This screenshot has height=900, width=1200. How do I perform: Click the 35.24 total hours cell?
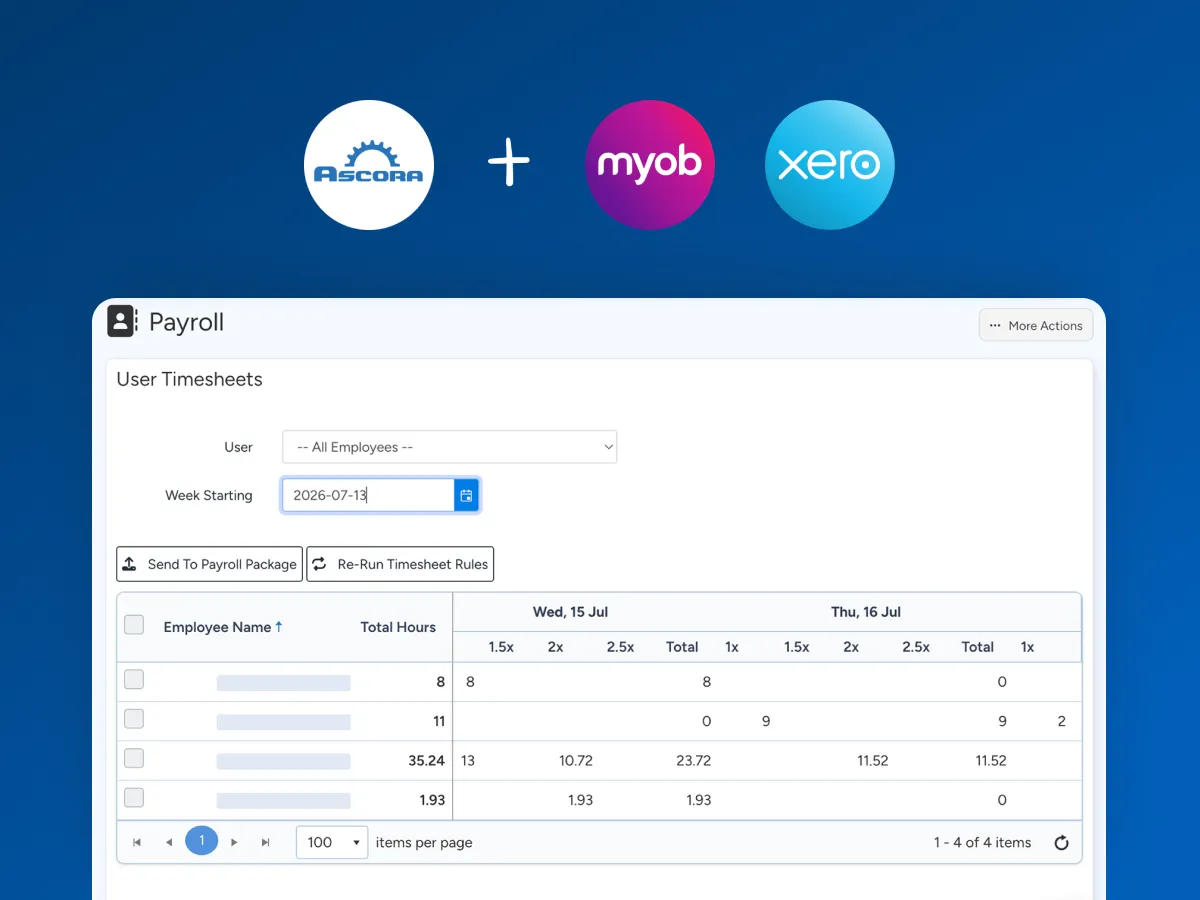[x=426, y=761]
